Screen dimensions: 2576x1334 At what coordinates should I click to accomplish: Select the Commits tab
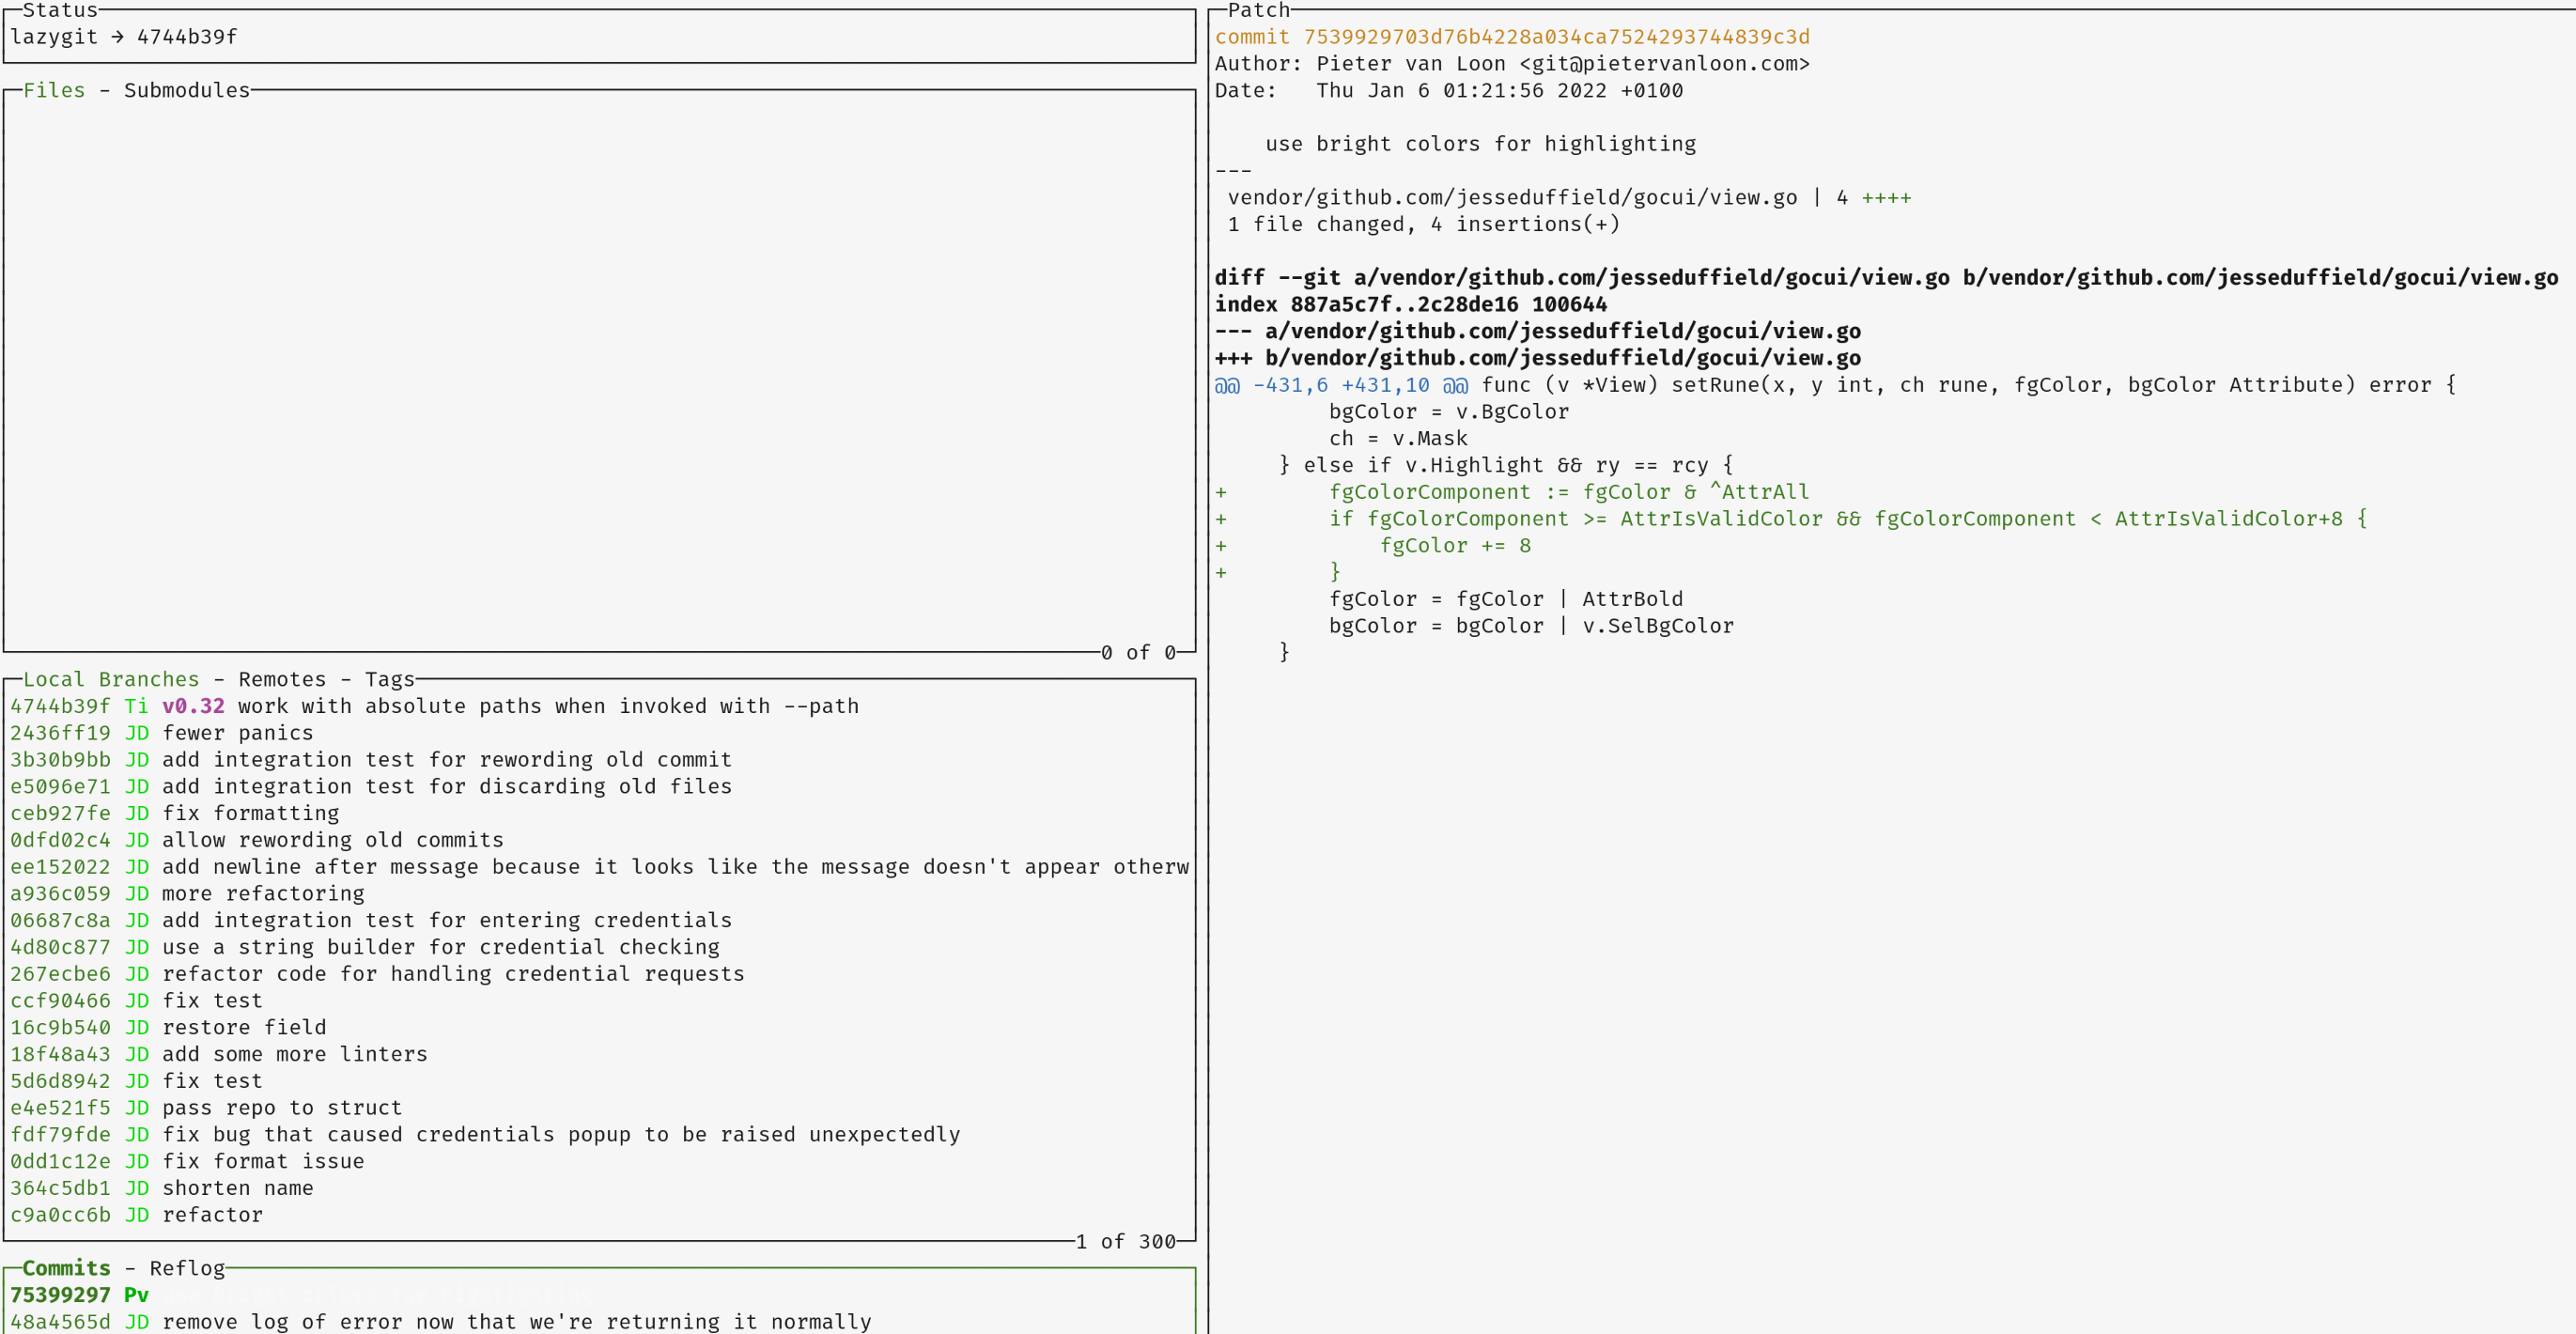66,1268
